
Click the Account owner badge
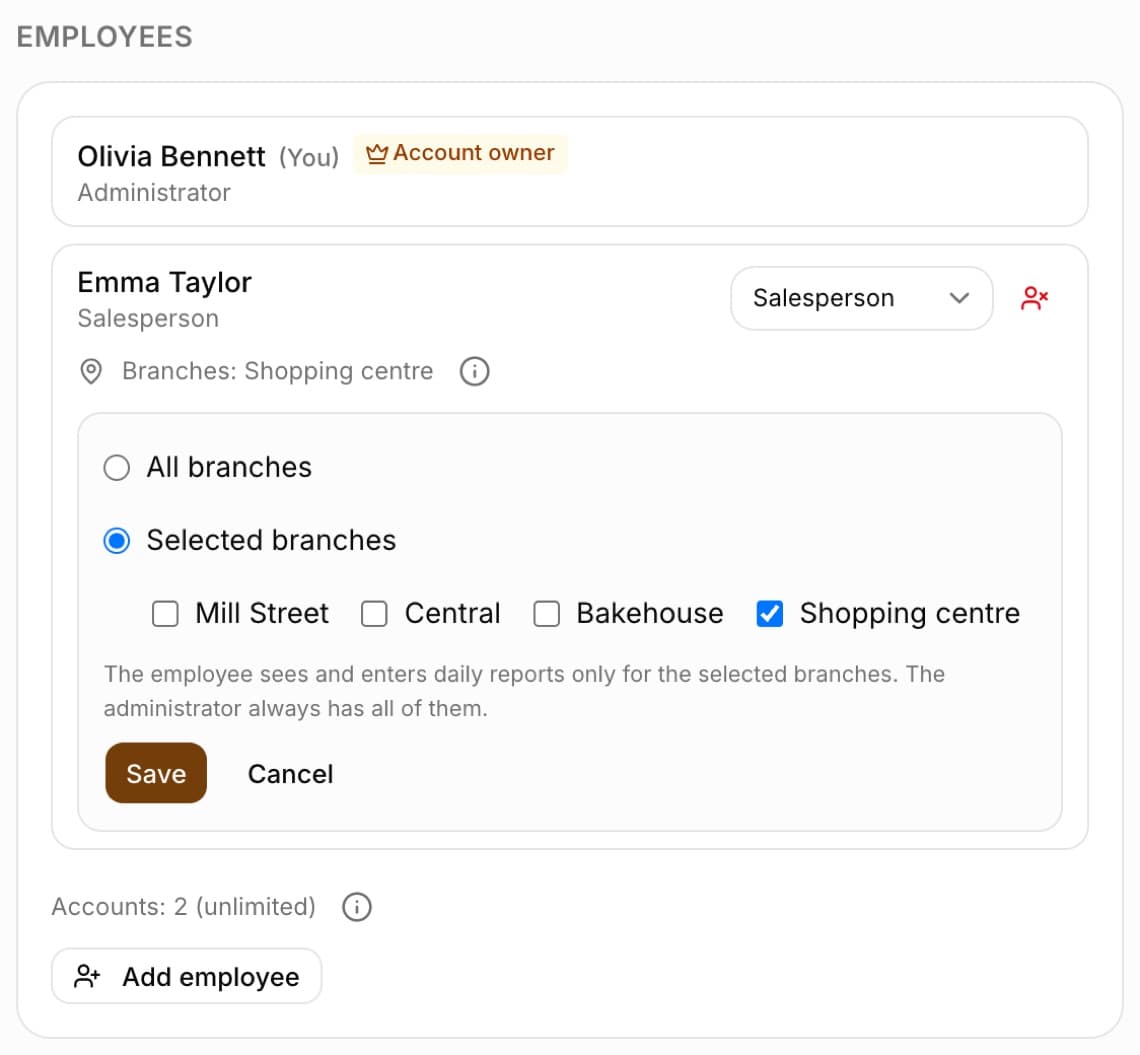(460, 153)
